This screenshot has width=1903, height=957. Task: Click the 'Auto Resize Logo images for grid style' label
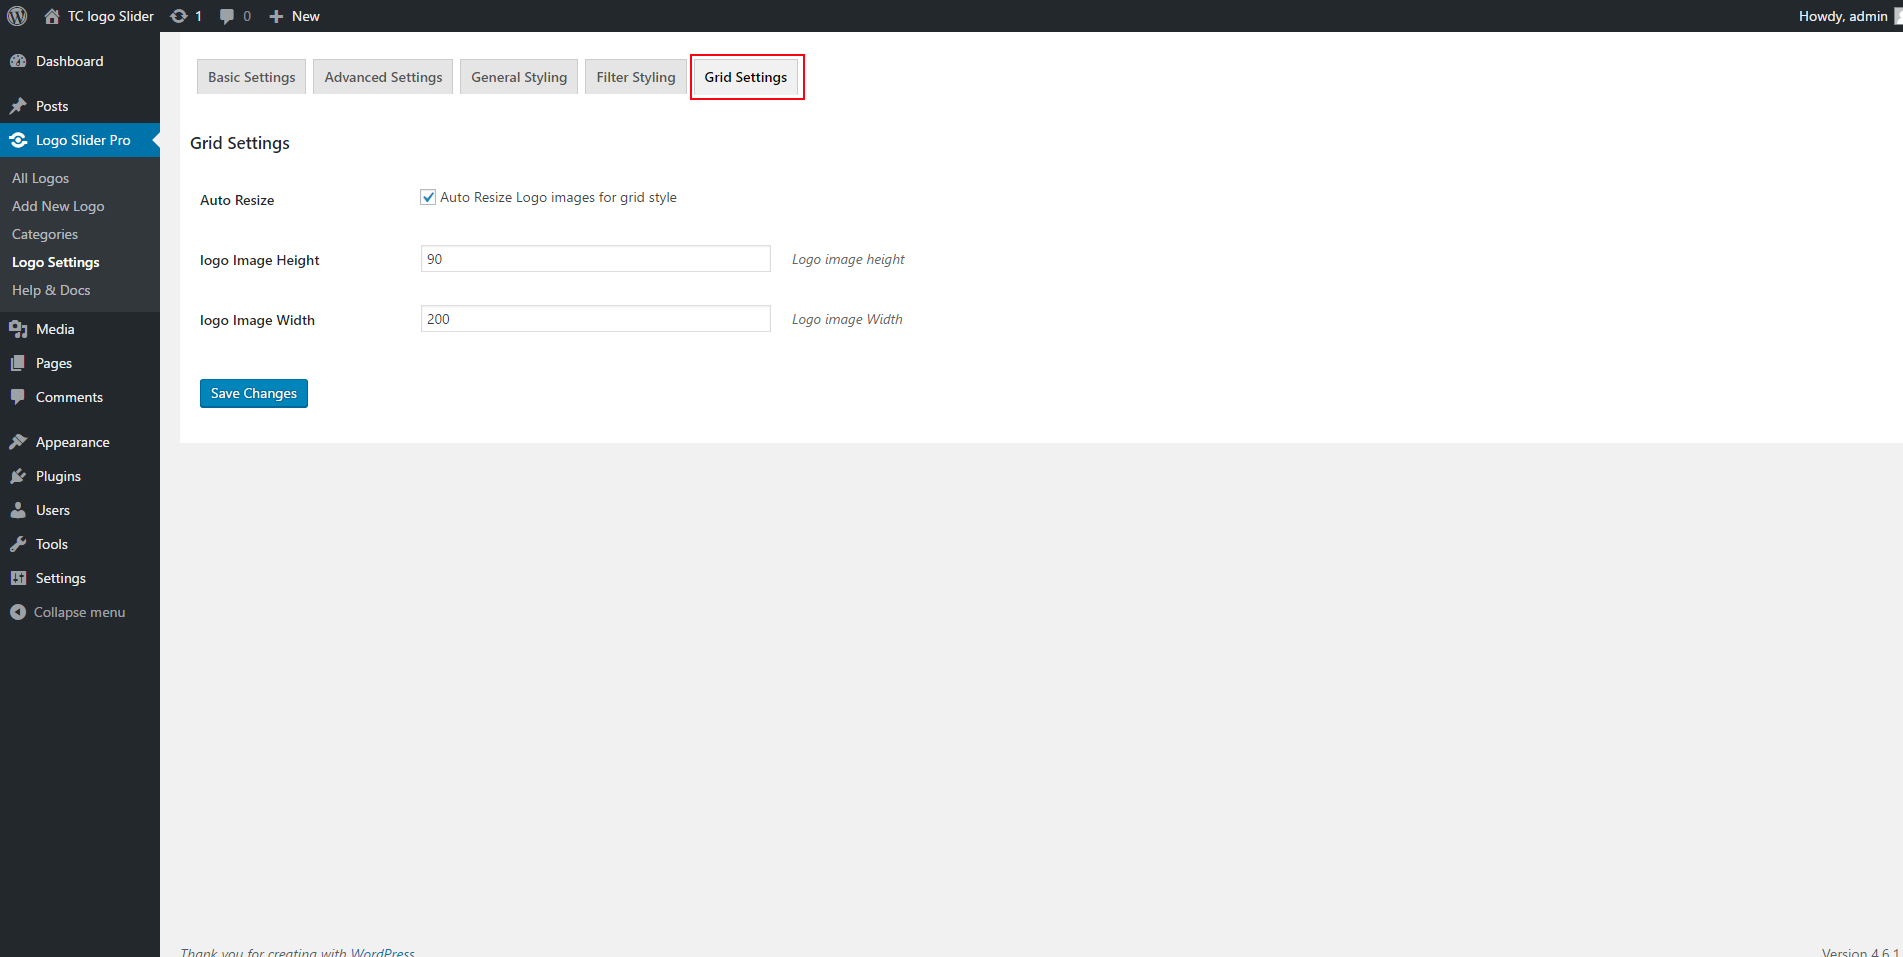[558, 197]
